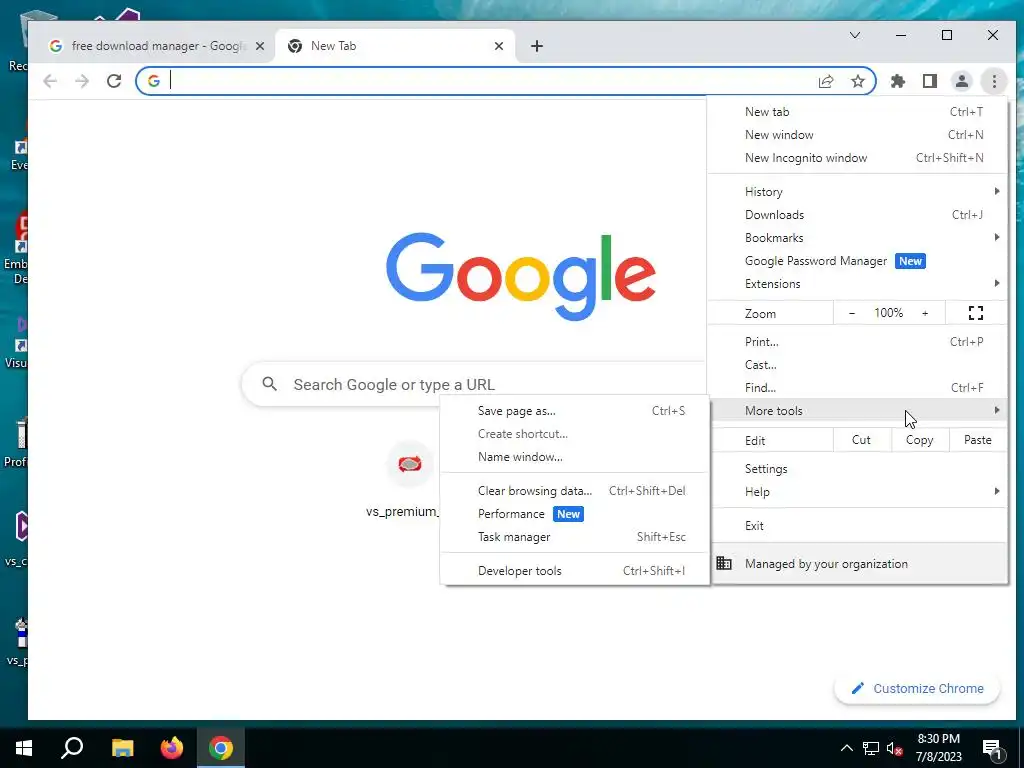Close the New Tab tab
Viewport: 1024px width, 768px height.
click(x=499, y=46)
